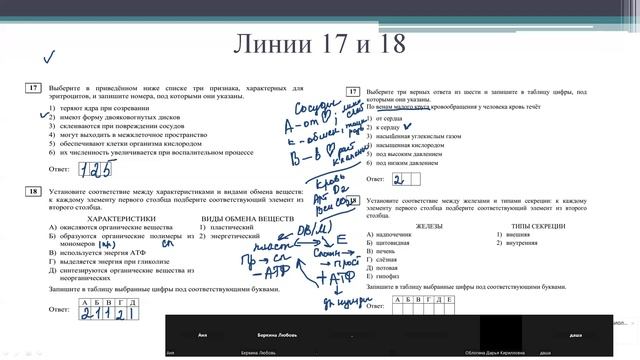
Task: Click gland item 'потовая'
Action: tap(387, 268)
